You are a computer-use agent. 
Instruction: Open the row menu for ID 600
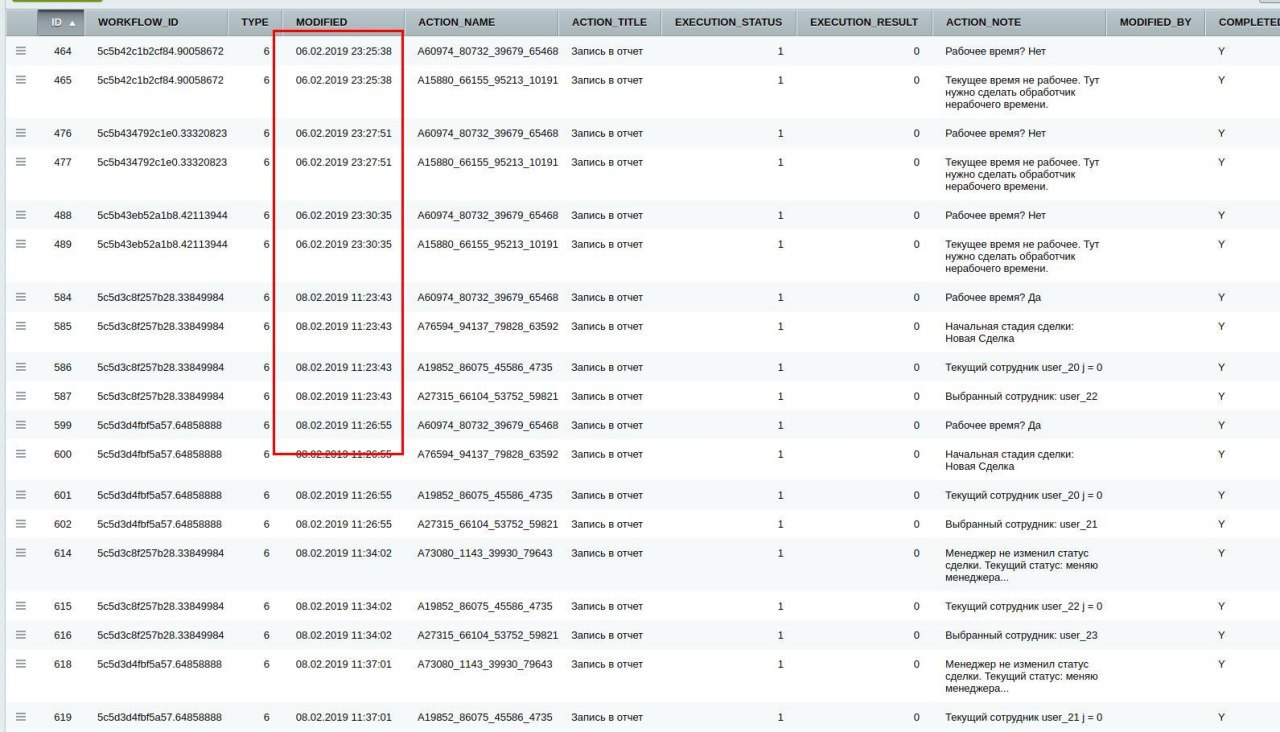(20, 453)
